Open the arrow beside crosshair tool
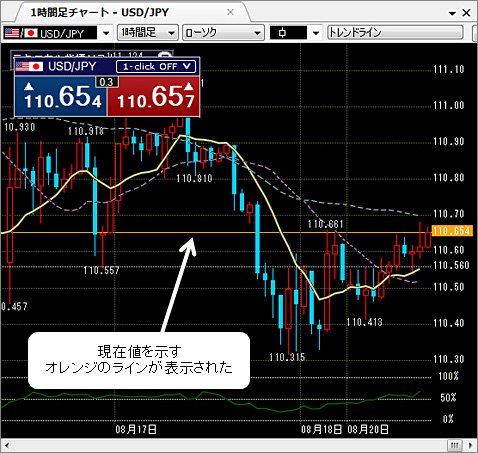This screenshot has height=453, width=478. [316, 33]
